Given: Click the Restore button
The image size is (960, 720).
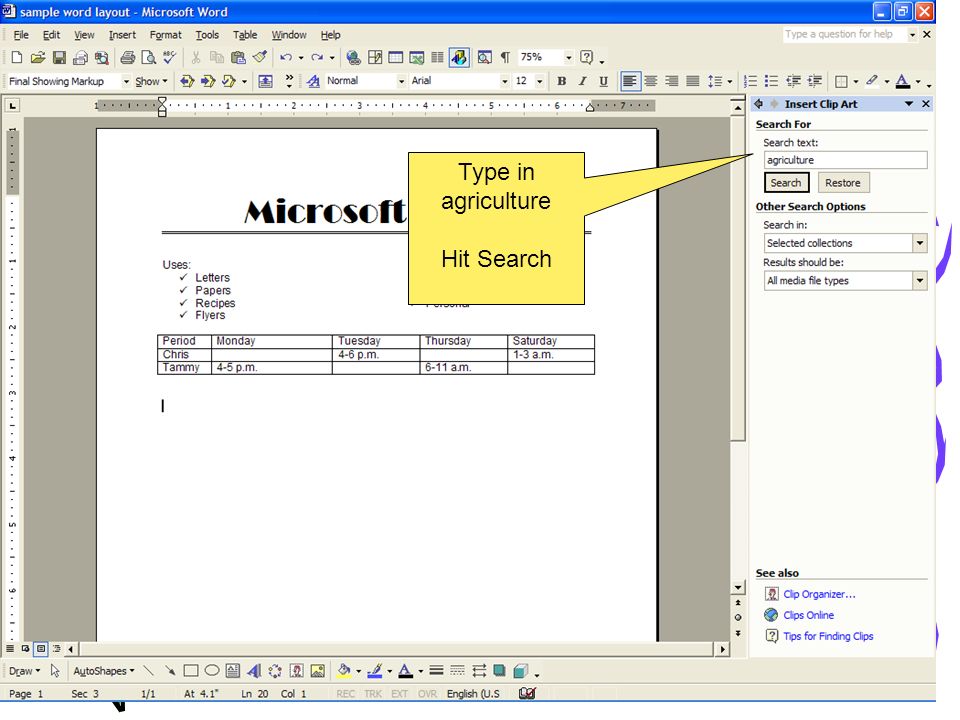Looking at the screenshot, I should 842,183.
